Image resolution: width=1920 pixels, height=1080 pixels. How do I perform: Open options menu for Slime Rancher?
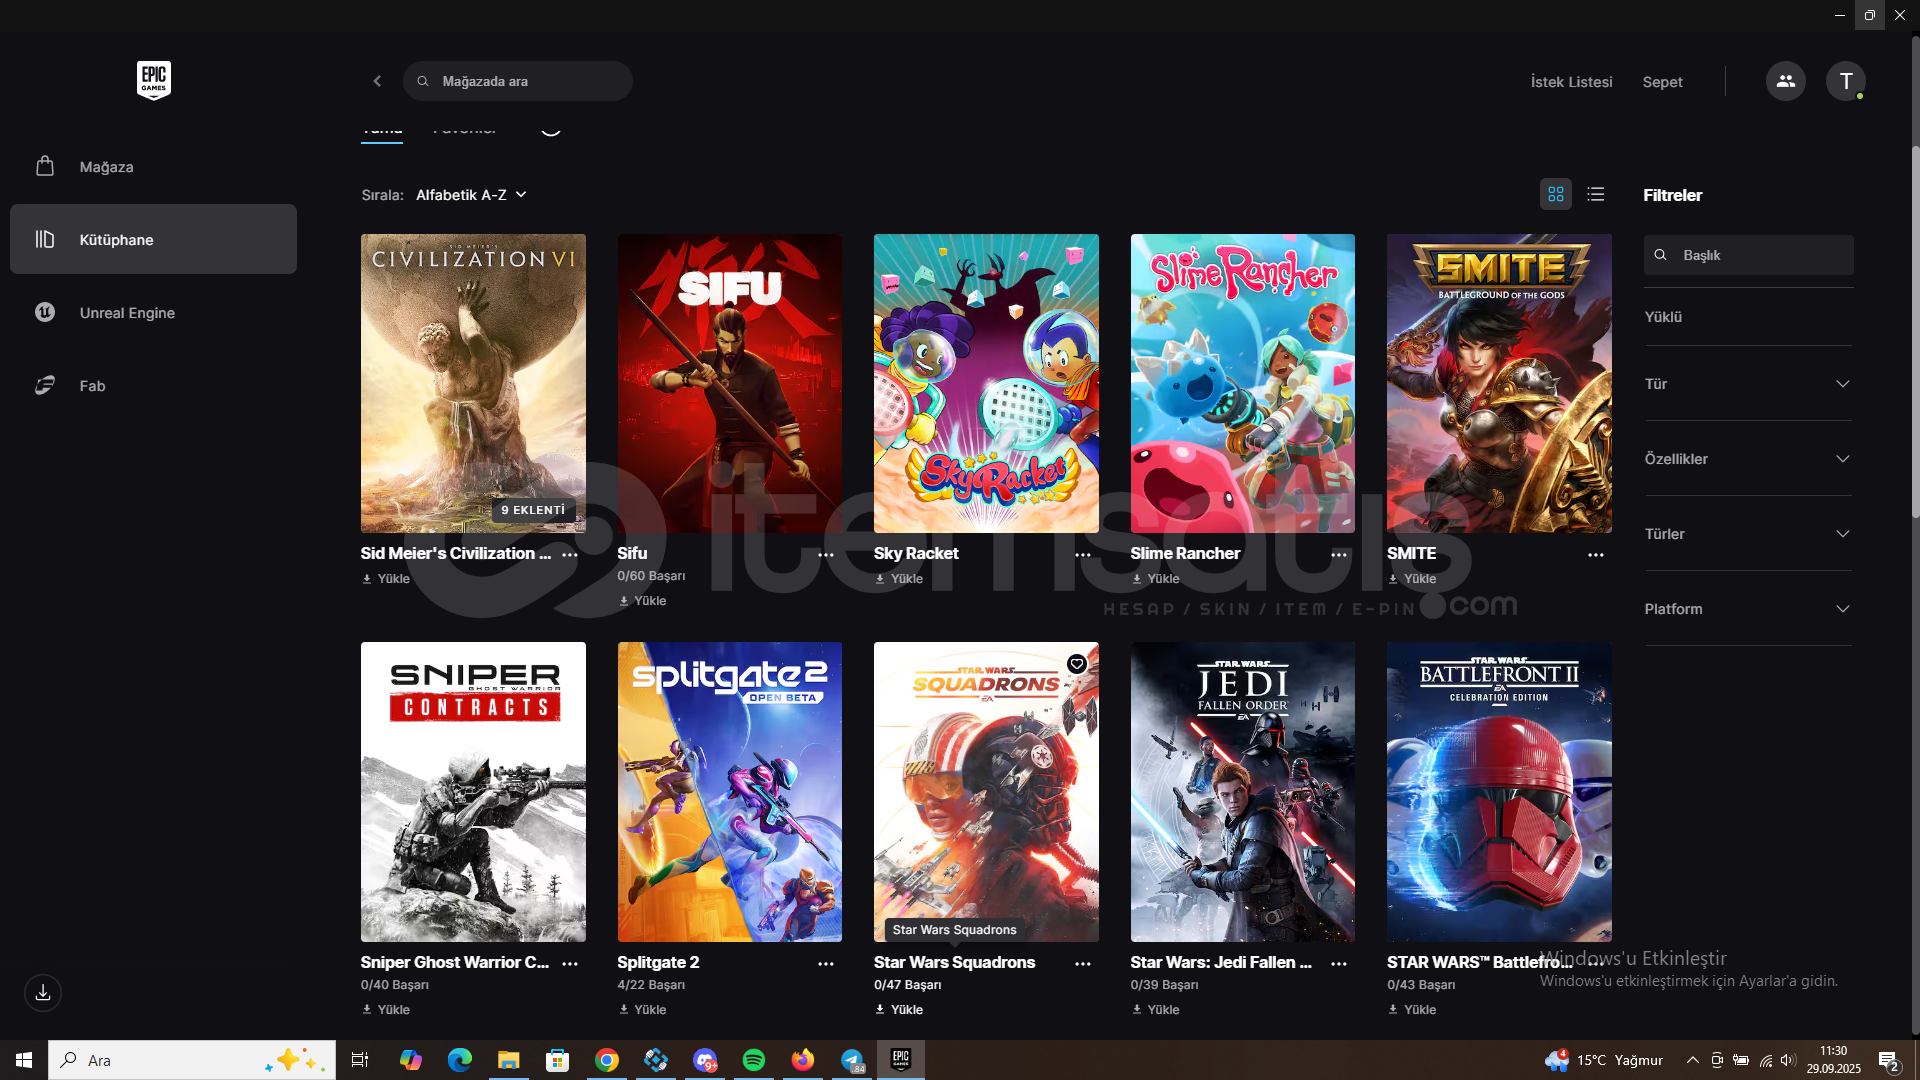[x=1339, y=555]
